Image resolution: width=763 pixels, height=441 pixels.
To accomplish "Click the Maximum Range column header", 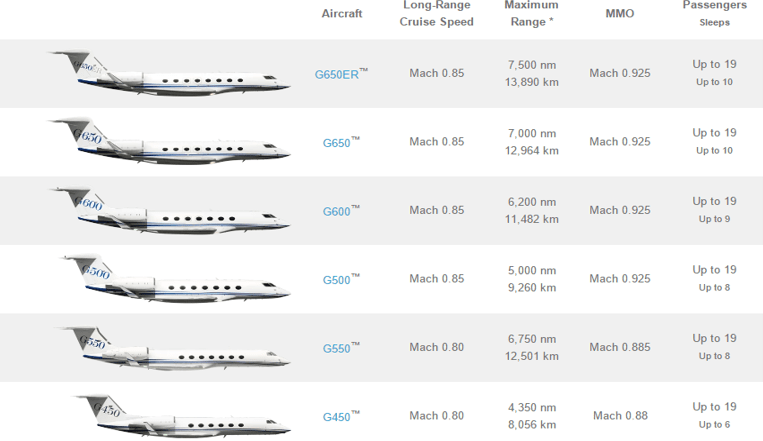I will click(531, 13).
